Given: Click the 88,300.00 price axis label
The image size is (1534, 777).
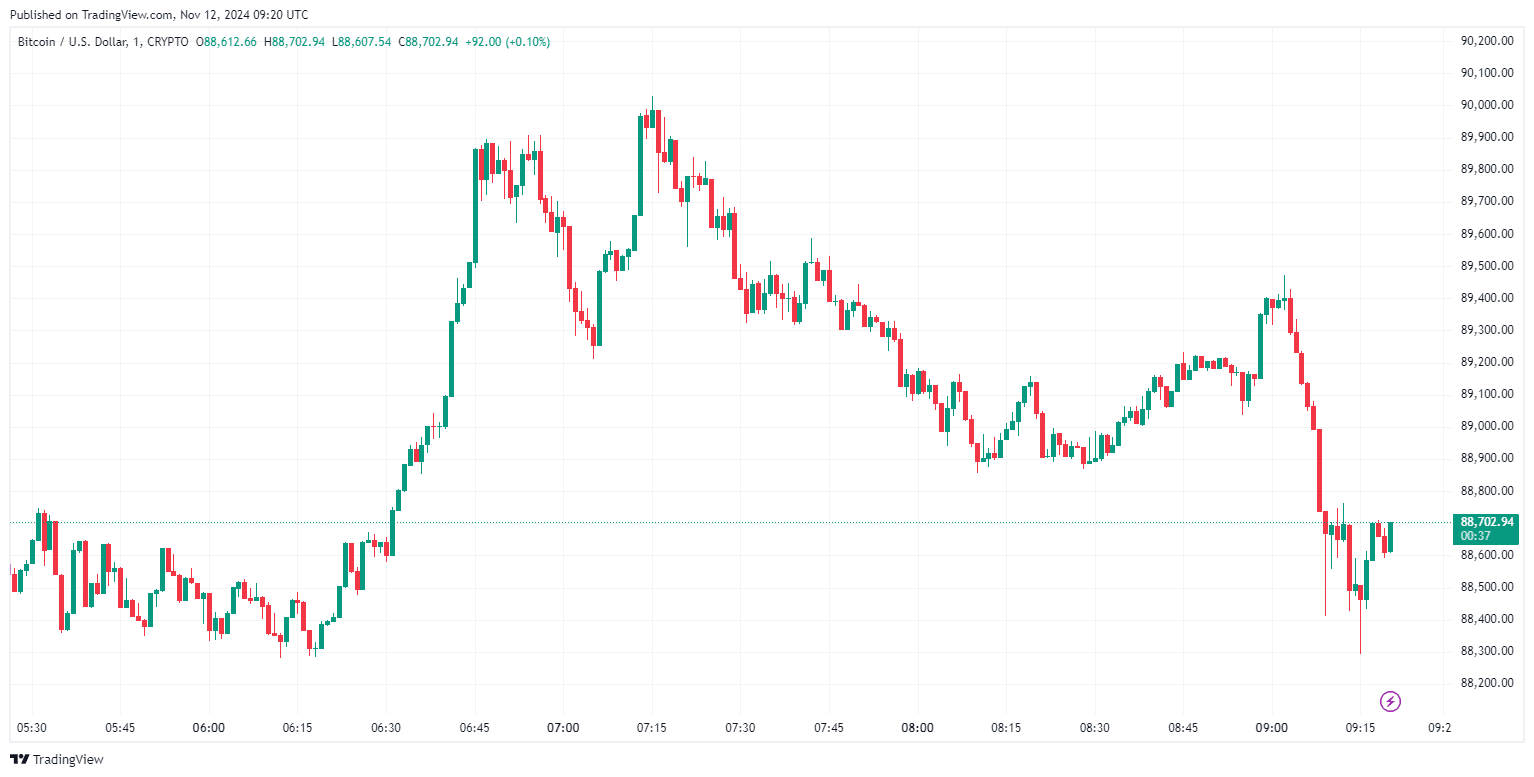Looking at the screenshot, I should 1485,651.
